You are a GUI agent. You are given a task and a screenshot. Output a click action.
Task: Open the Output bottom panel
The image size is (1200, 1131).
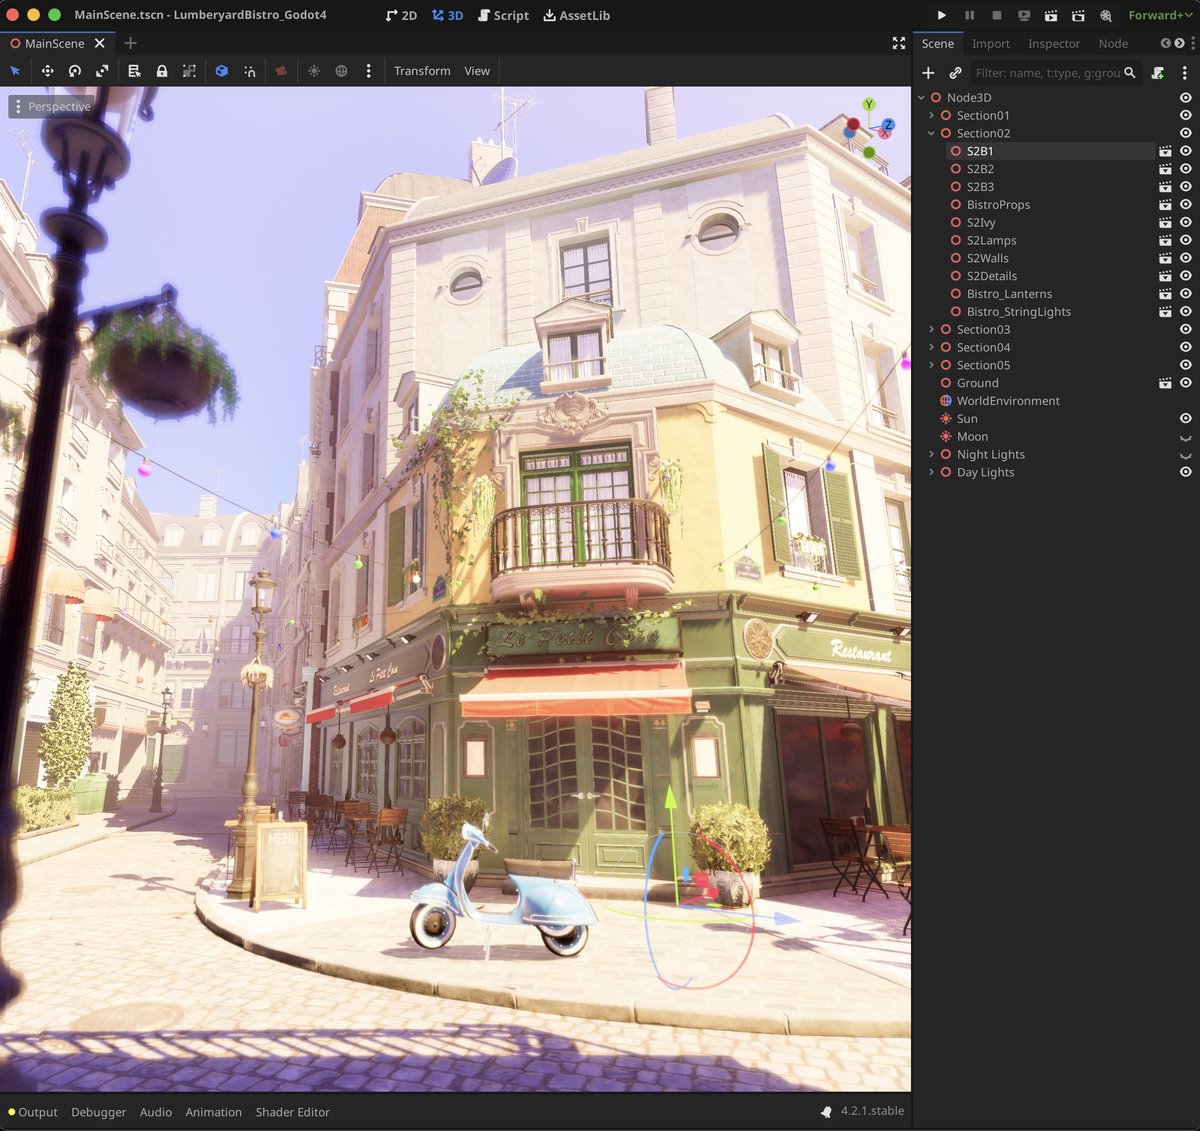point(33,1112)
